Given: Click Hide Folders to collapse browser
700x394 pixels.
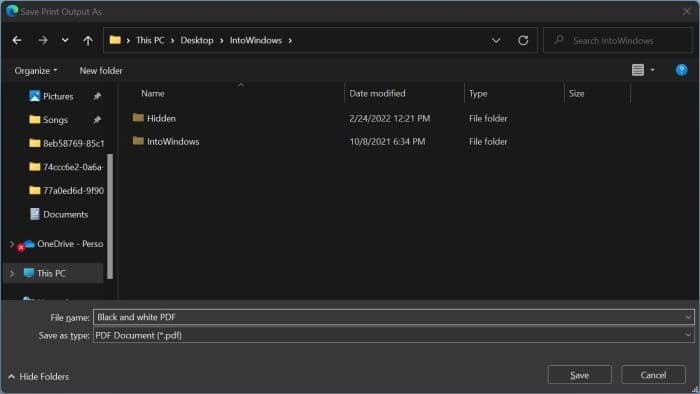Looking at the screenshot, I should point(38,377).
